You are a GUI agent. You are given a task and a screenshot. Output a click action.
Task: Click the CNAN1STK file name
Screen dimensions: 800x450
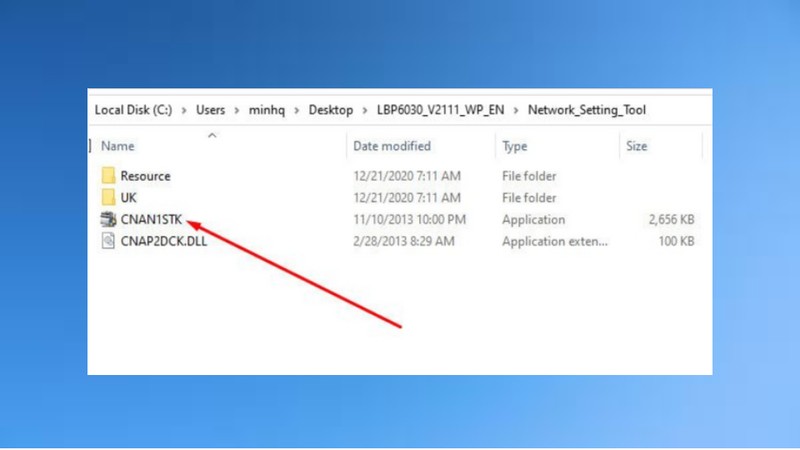pos(151,219)
